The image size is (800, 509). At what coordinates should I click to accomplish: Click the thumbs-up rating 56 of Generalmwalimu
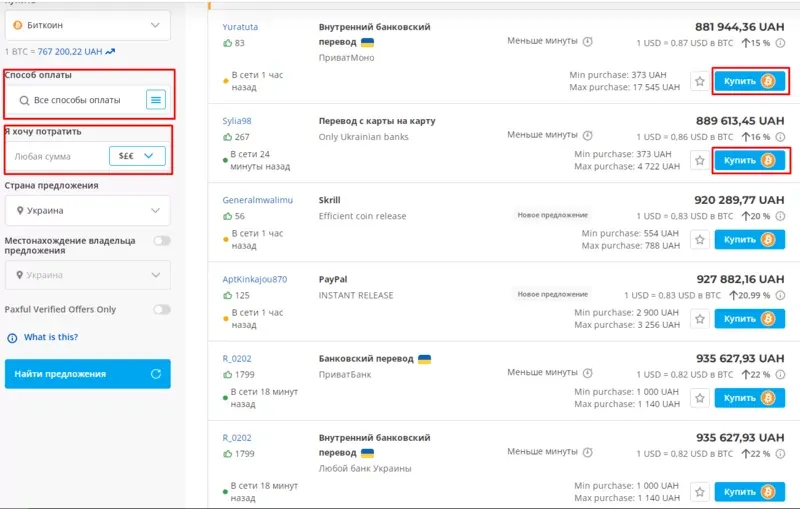pos(234,216)
